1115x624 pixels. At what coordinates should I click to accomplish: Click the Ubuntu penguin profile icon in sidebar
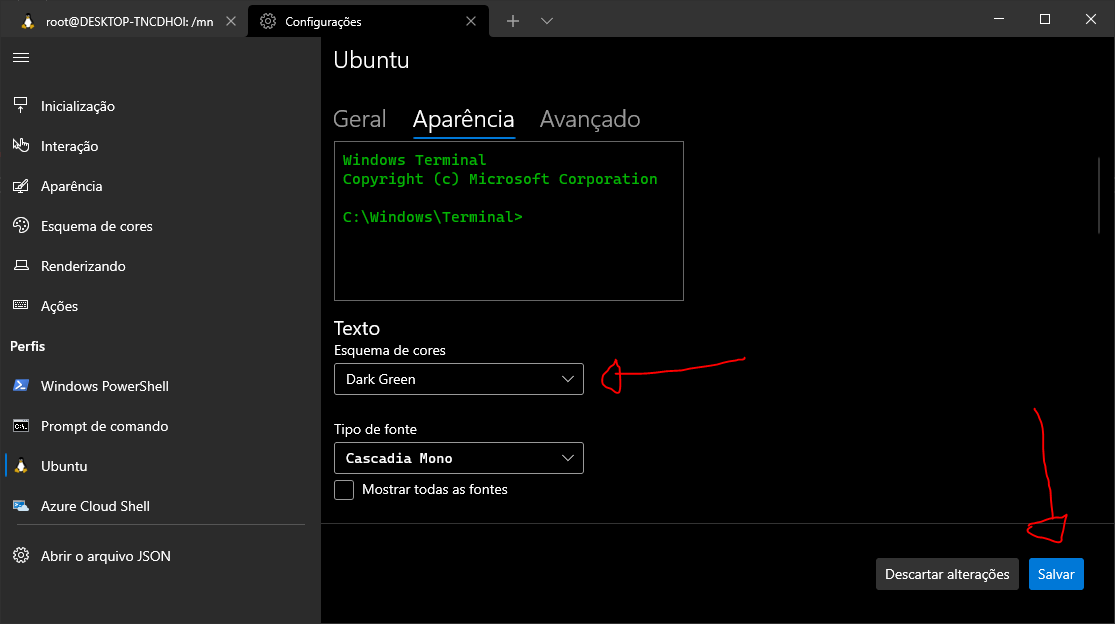click(21, 466)
